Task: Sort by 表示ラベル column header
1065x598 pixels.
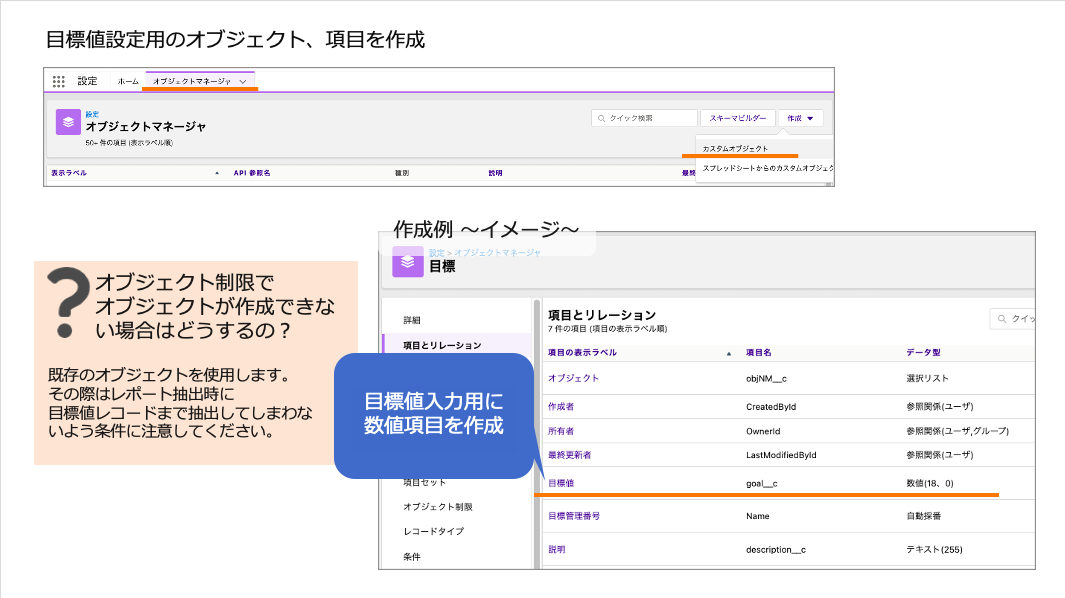Action: click(69, 173)
